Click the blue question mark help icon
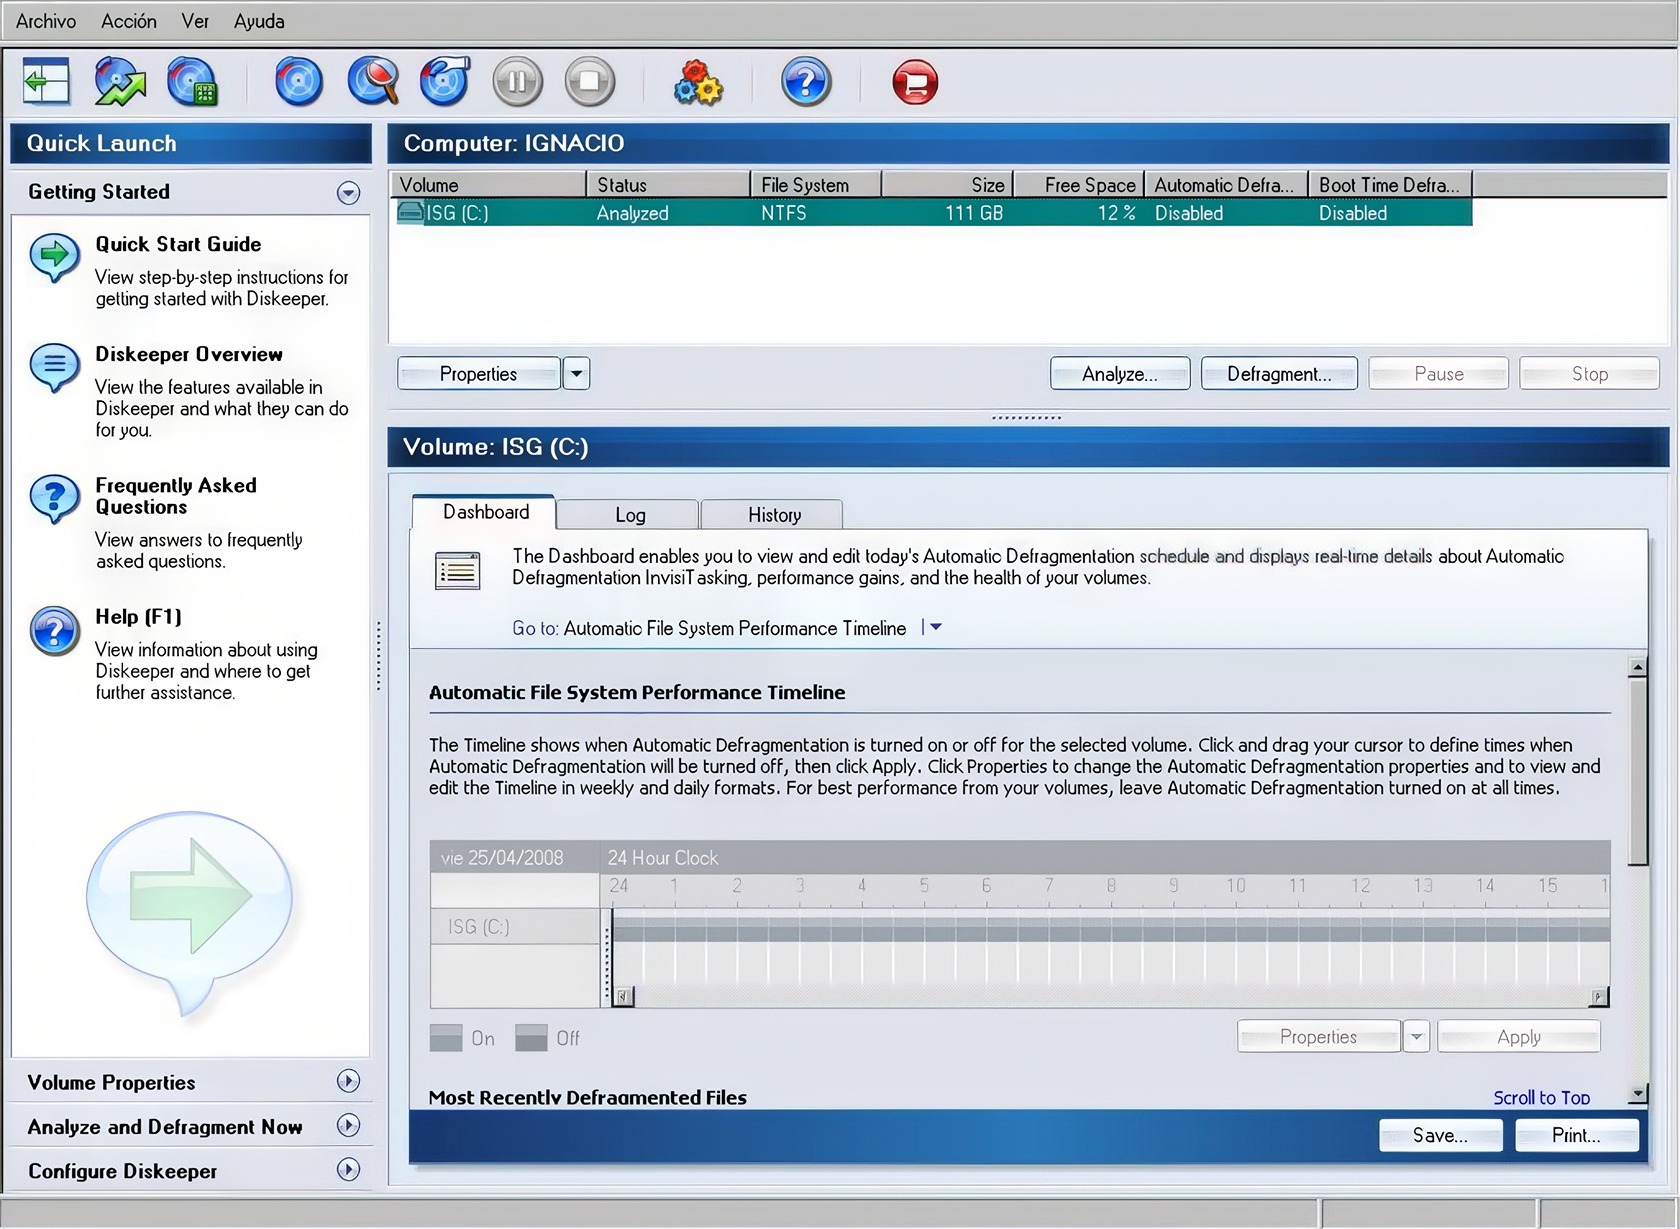 [x=806, y=82]
